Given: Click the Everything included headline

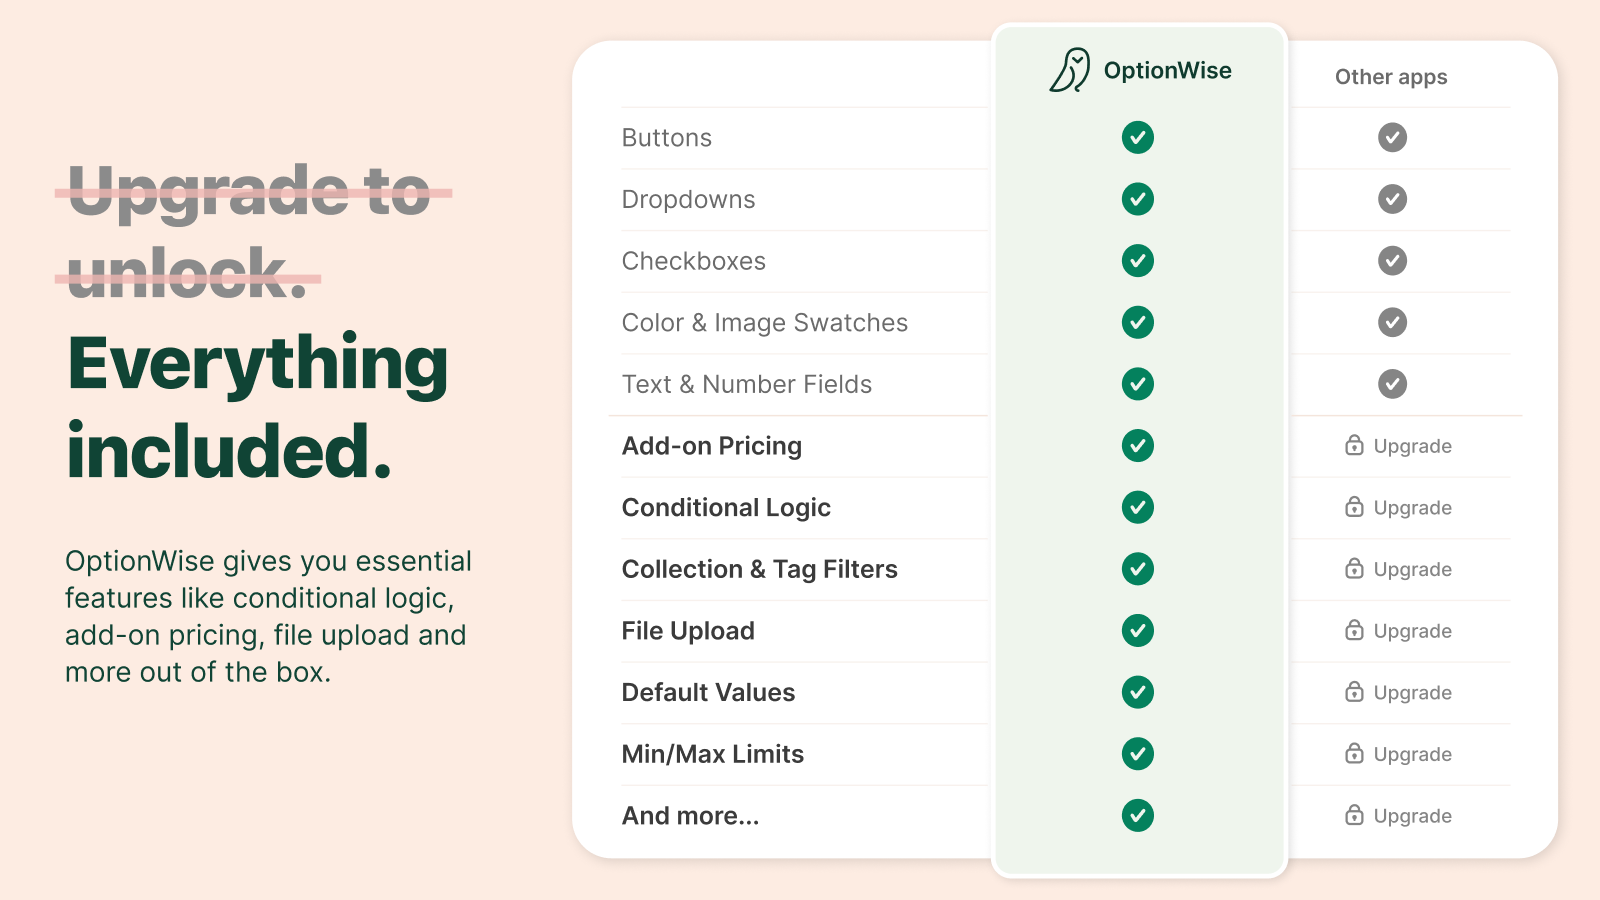Looking at the screenshot, I should click(x=258, y=406).
